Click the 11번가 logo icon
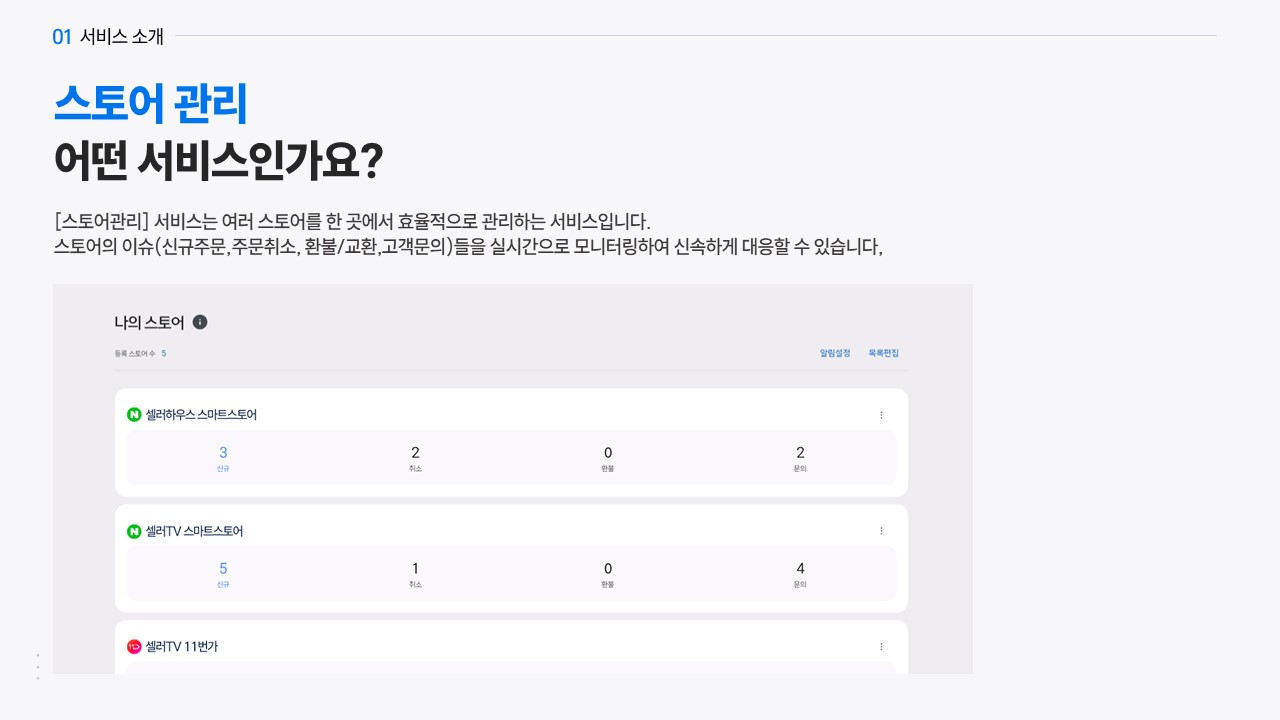 [134, 647]
